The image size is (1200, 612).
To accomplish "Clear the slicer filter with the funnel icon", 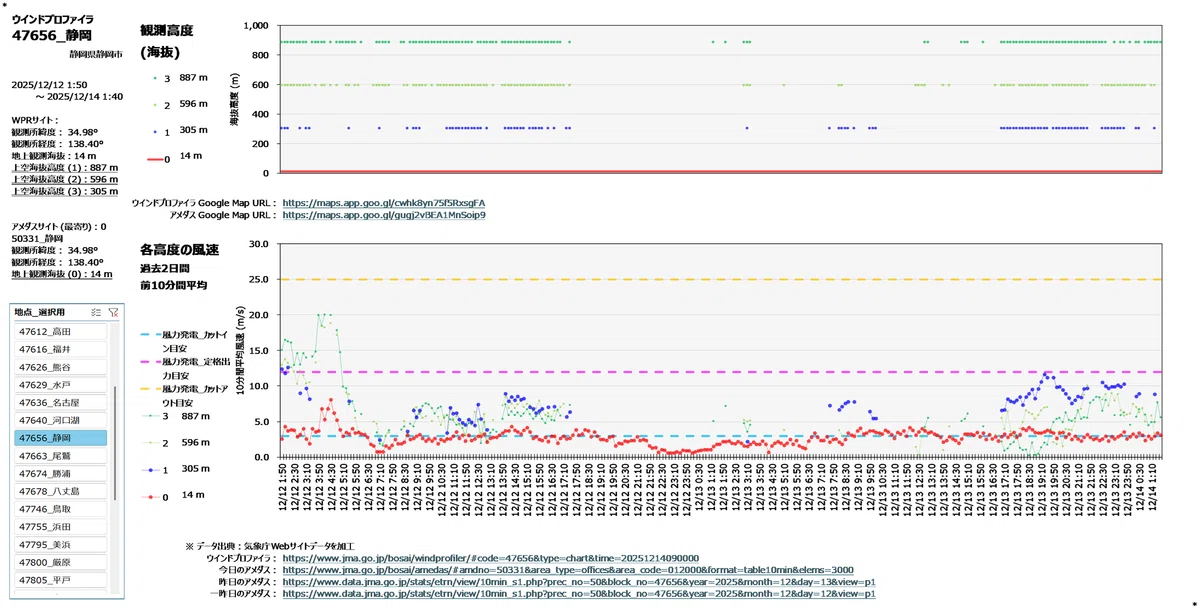I will click(113, 312).
